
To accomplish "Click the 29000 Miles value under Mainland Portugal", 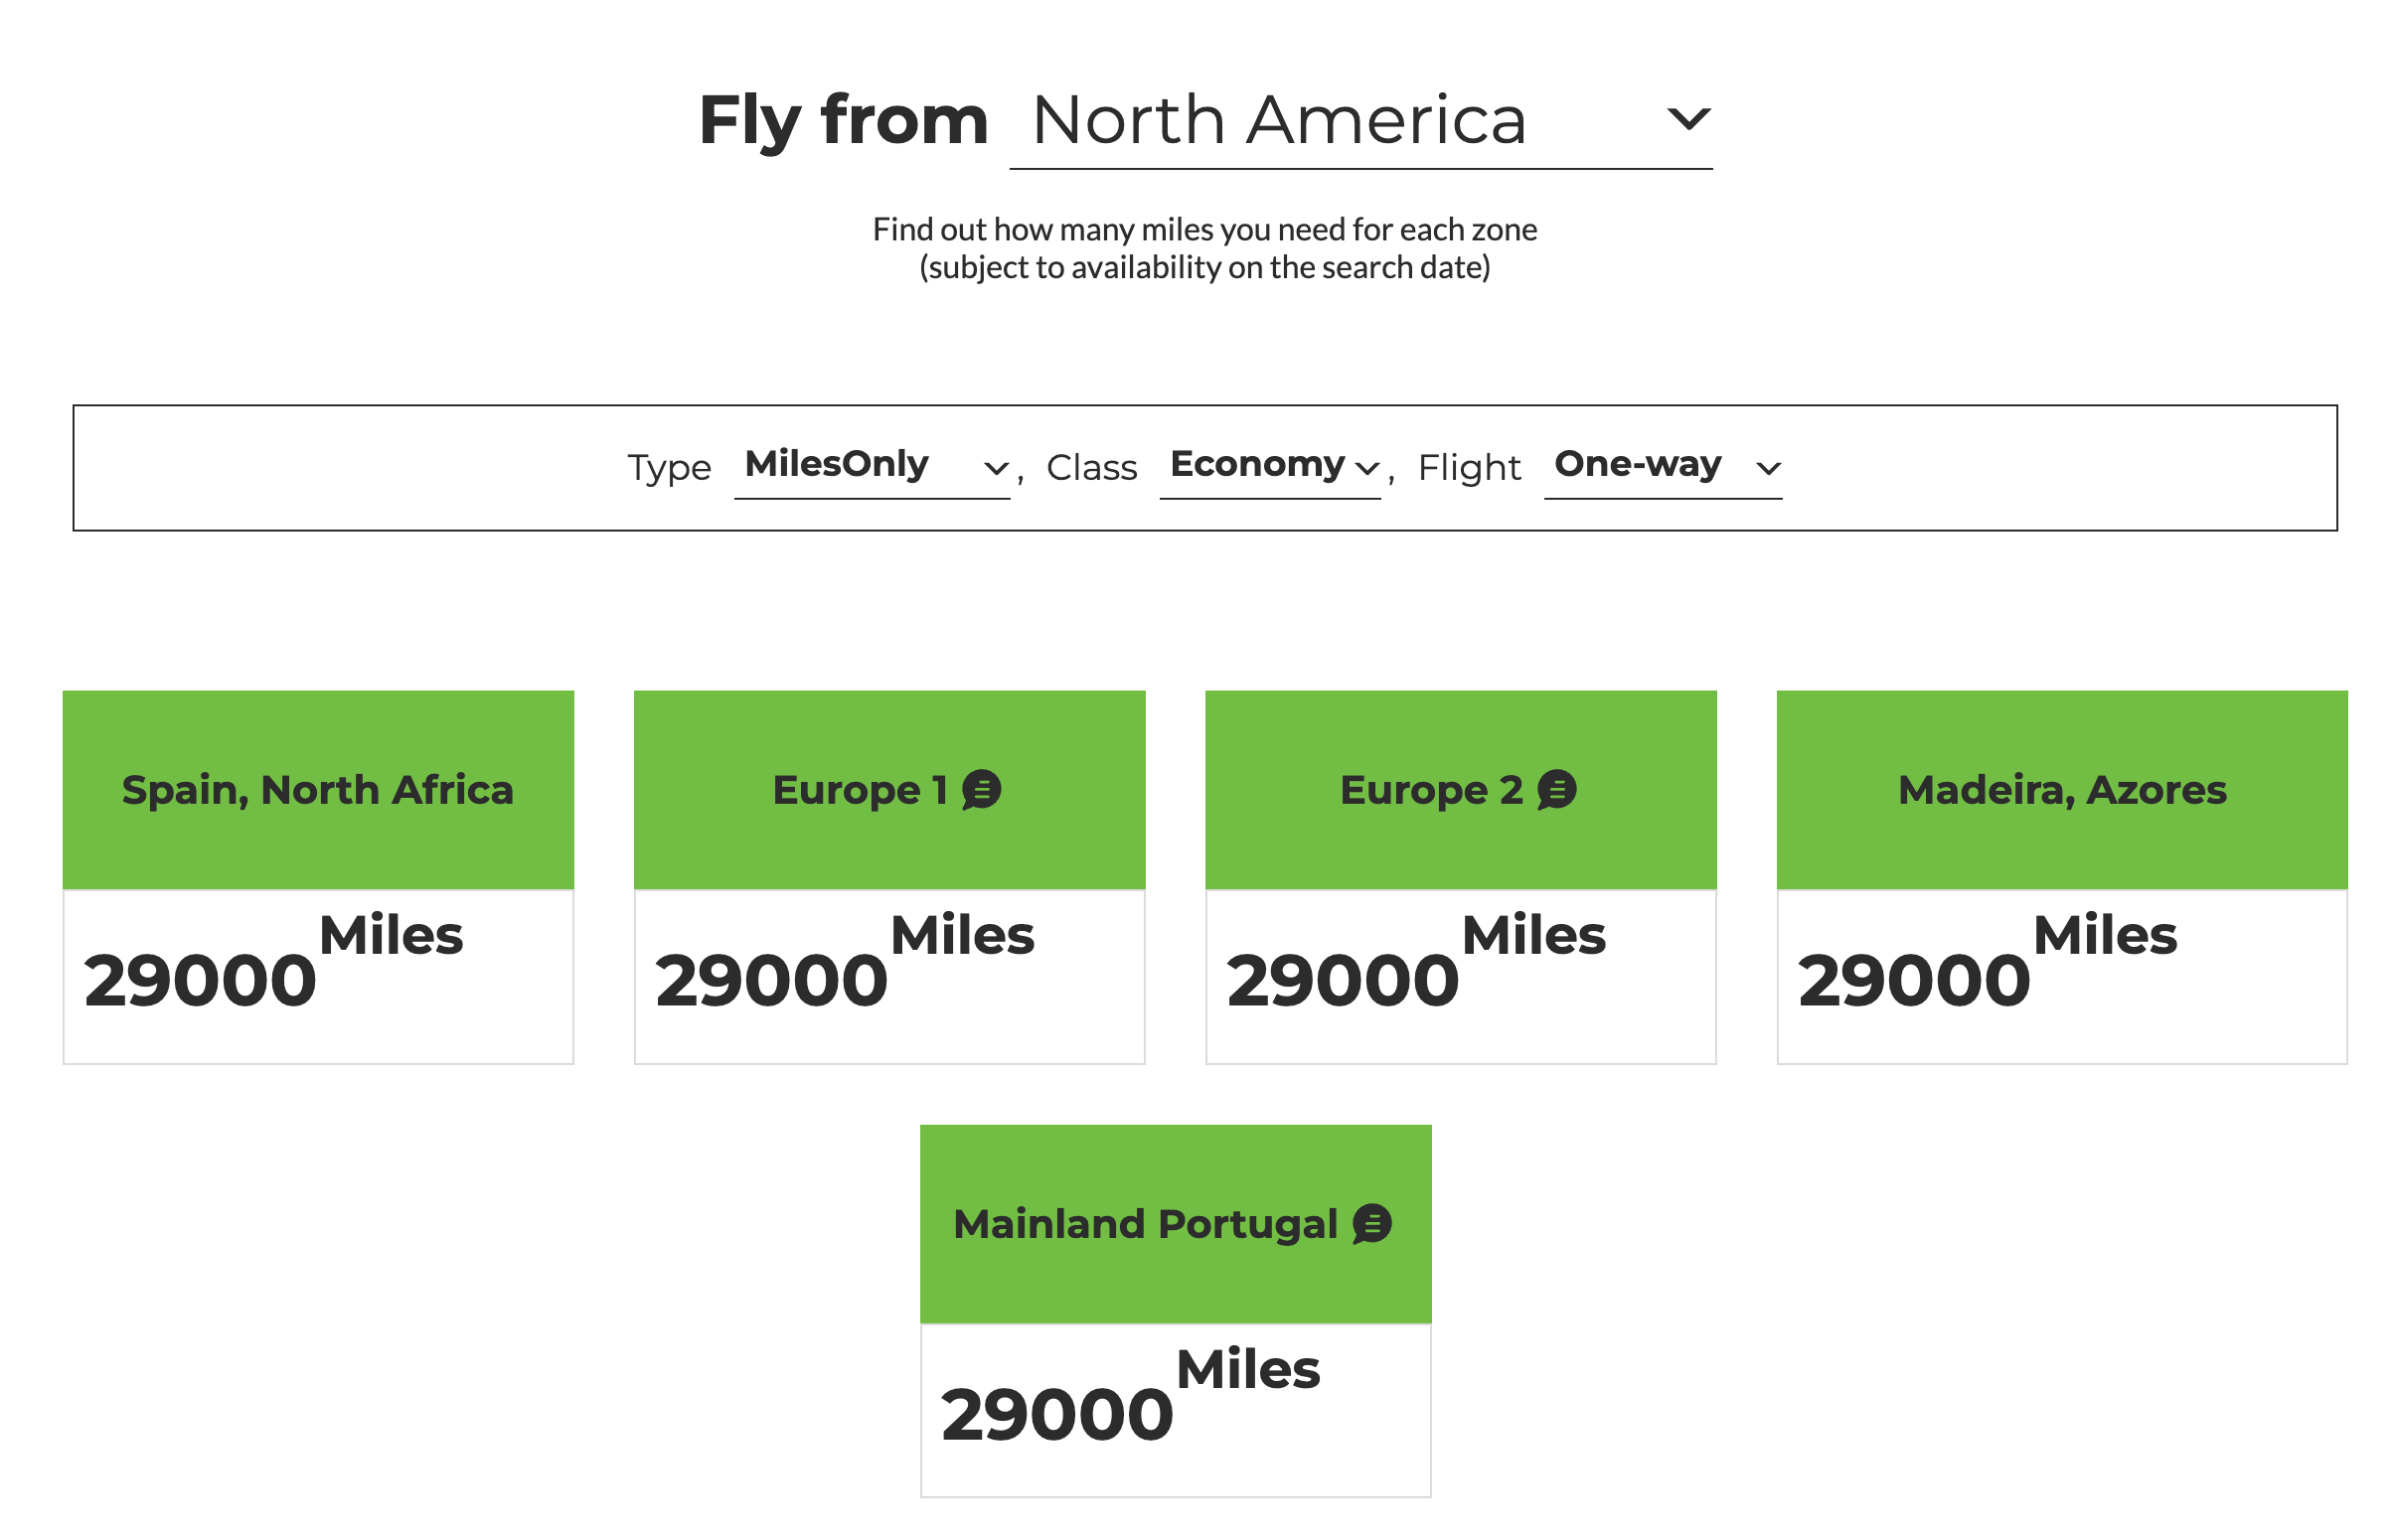I will 1129,1398.
